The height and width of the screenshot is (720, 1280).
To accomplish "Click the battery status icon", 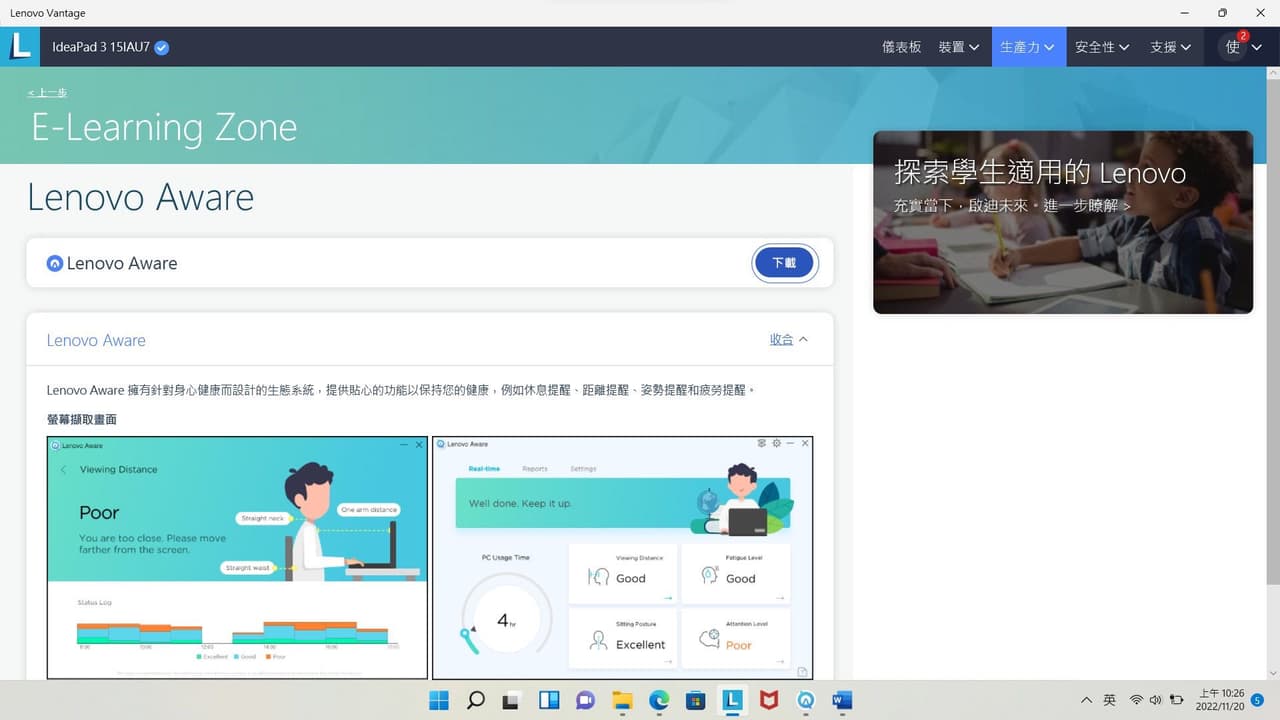I will pos(1177,700).
